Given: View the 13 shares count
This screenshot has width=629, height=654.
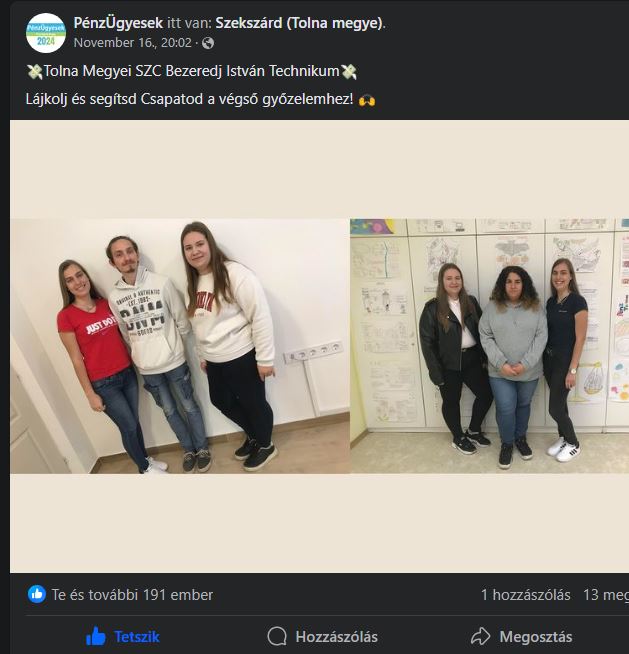Looking at the screenshot, I should pyautogui.click(x=606, y=595).
